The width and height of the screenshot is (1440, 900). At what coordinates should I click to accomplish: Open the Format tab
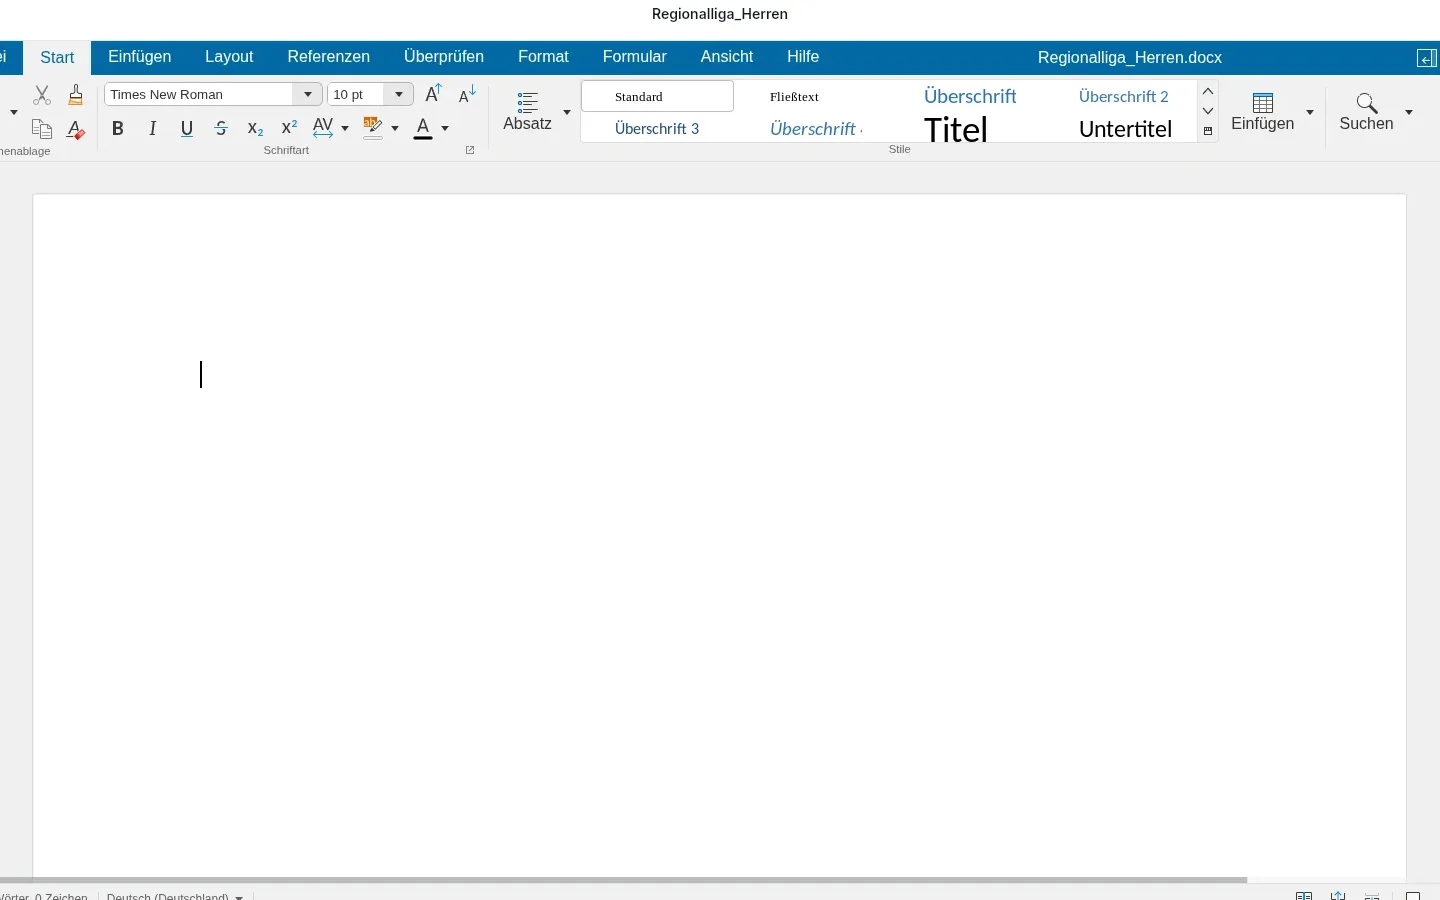point(543,57)
